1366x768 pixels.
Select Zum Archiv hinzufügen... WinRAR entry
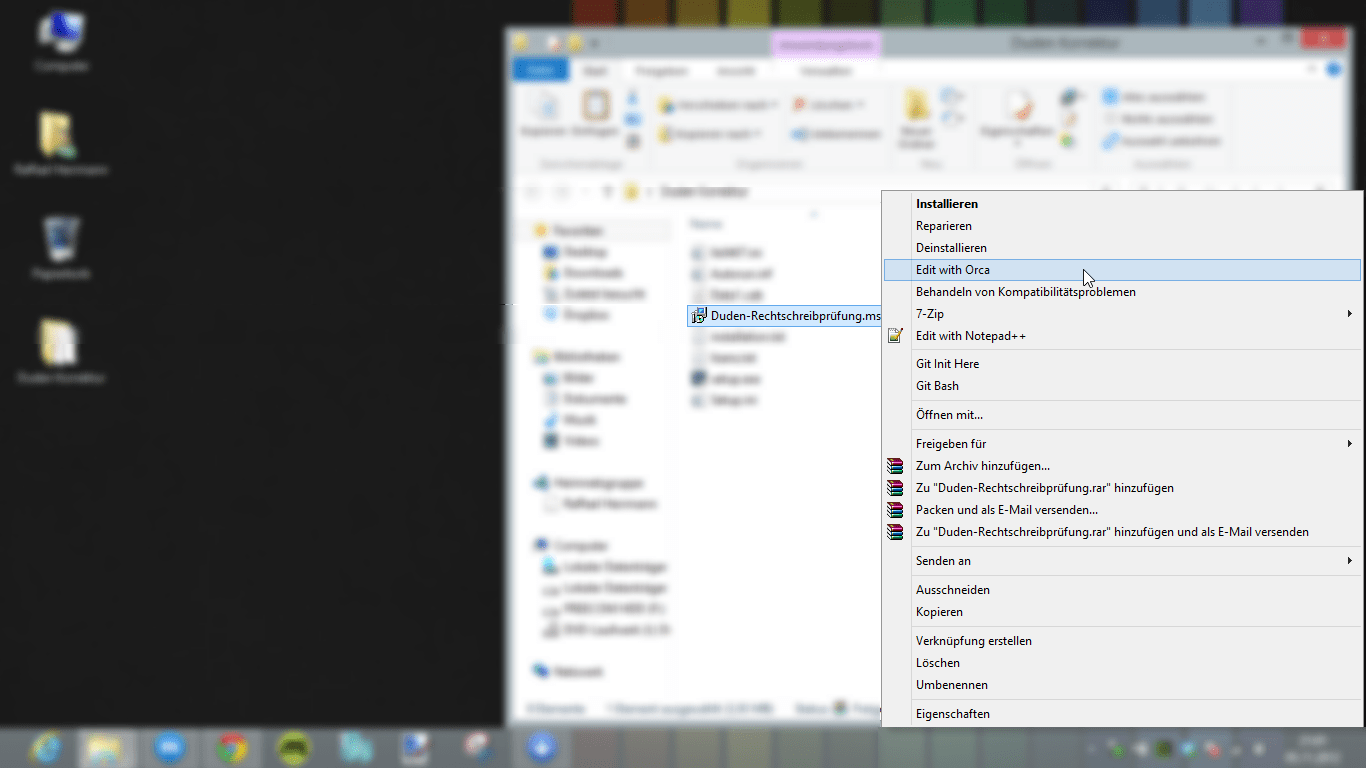pyautogui.click(x=1121, y=466)
